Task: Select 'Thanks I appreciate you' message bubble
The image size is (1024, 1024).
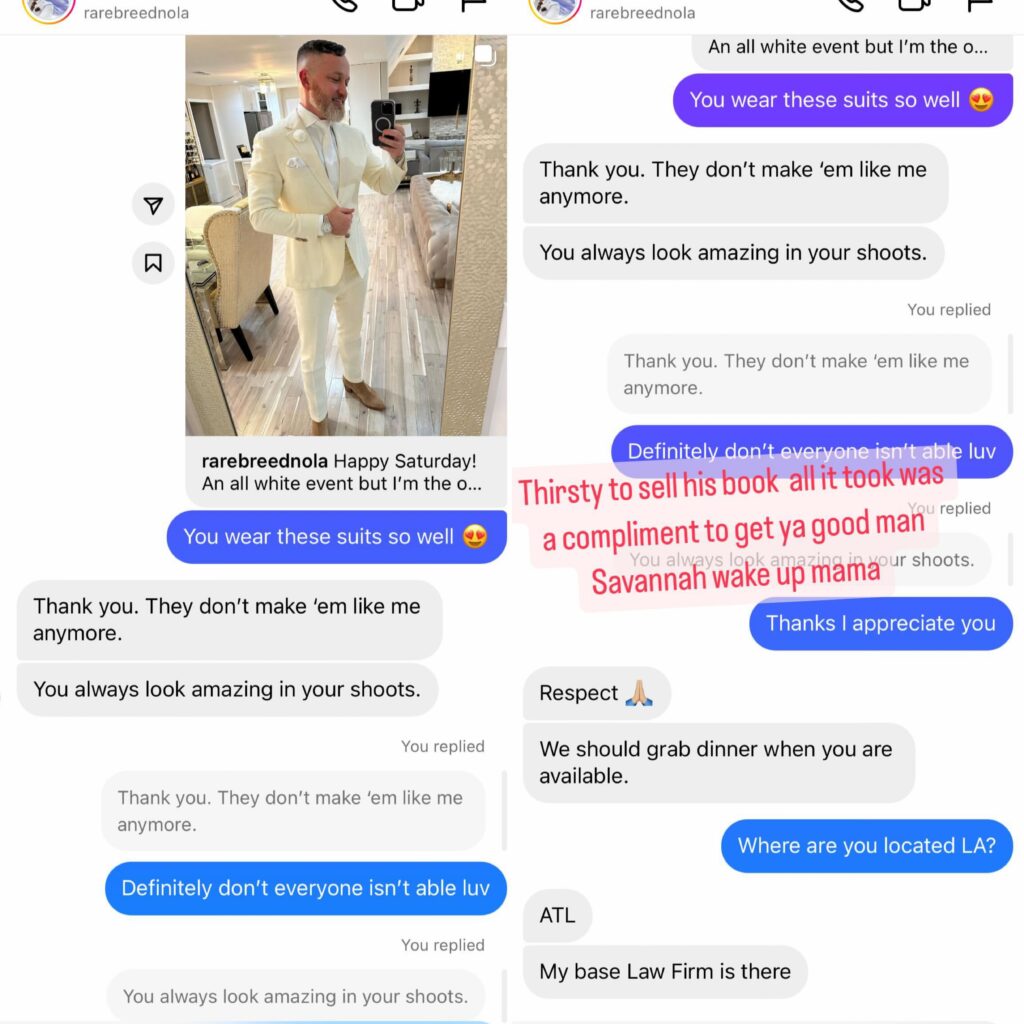Action: point(881,623)
